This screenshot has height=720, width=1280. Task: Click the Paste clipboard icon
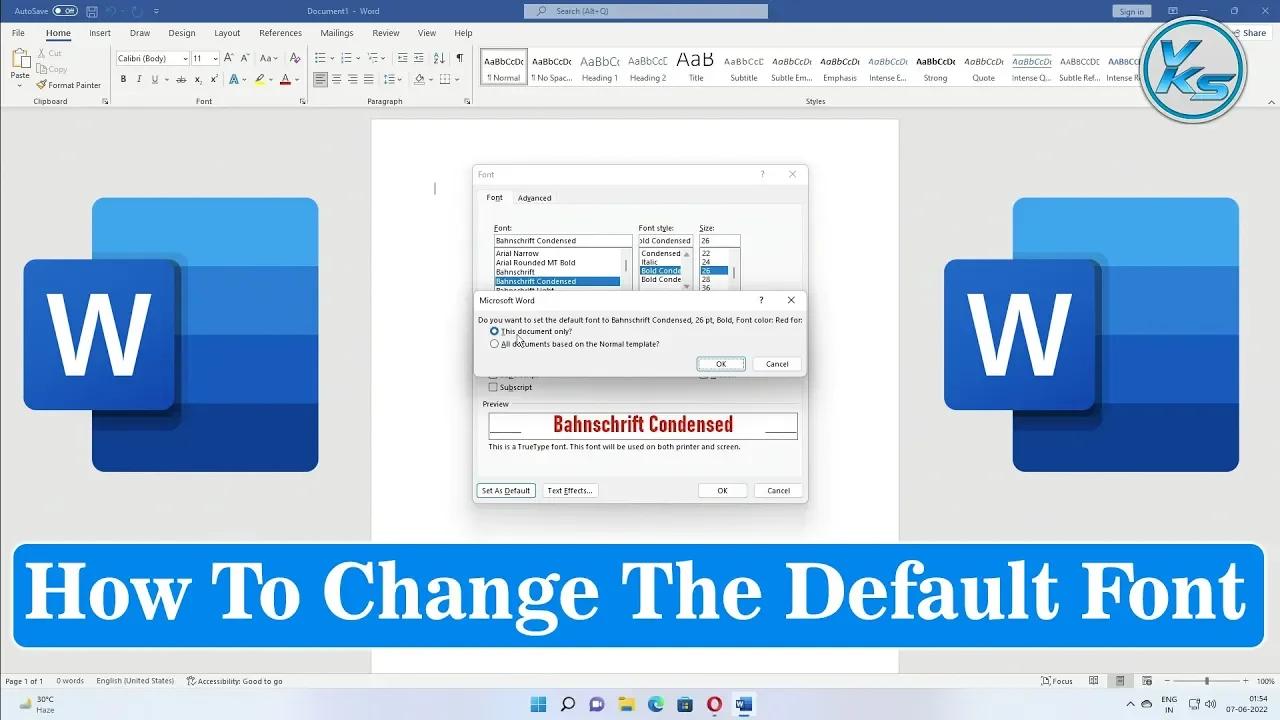point(20,58)
